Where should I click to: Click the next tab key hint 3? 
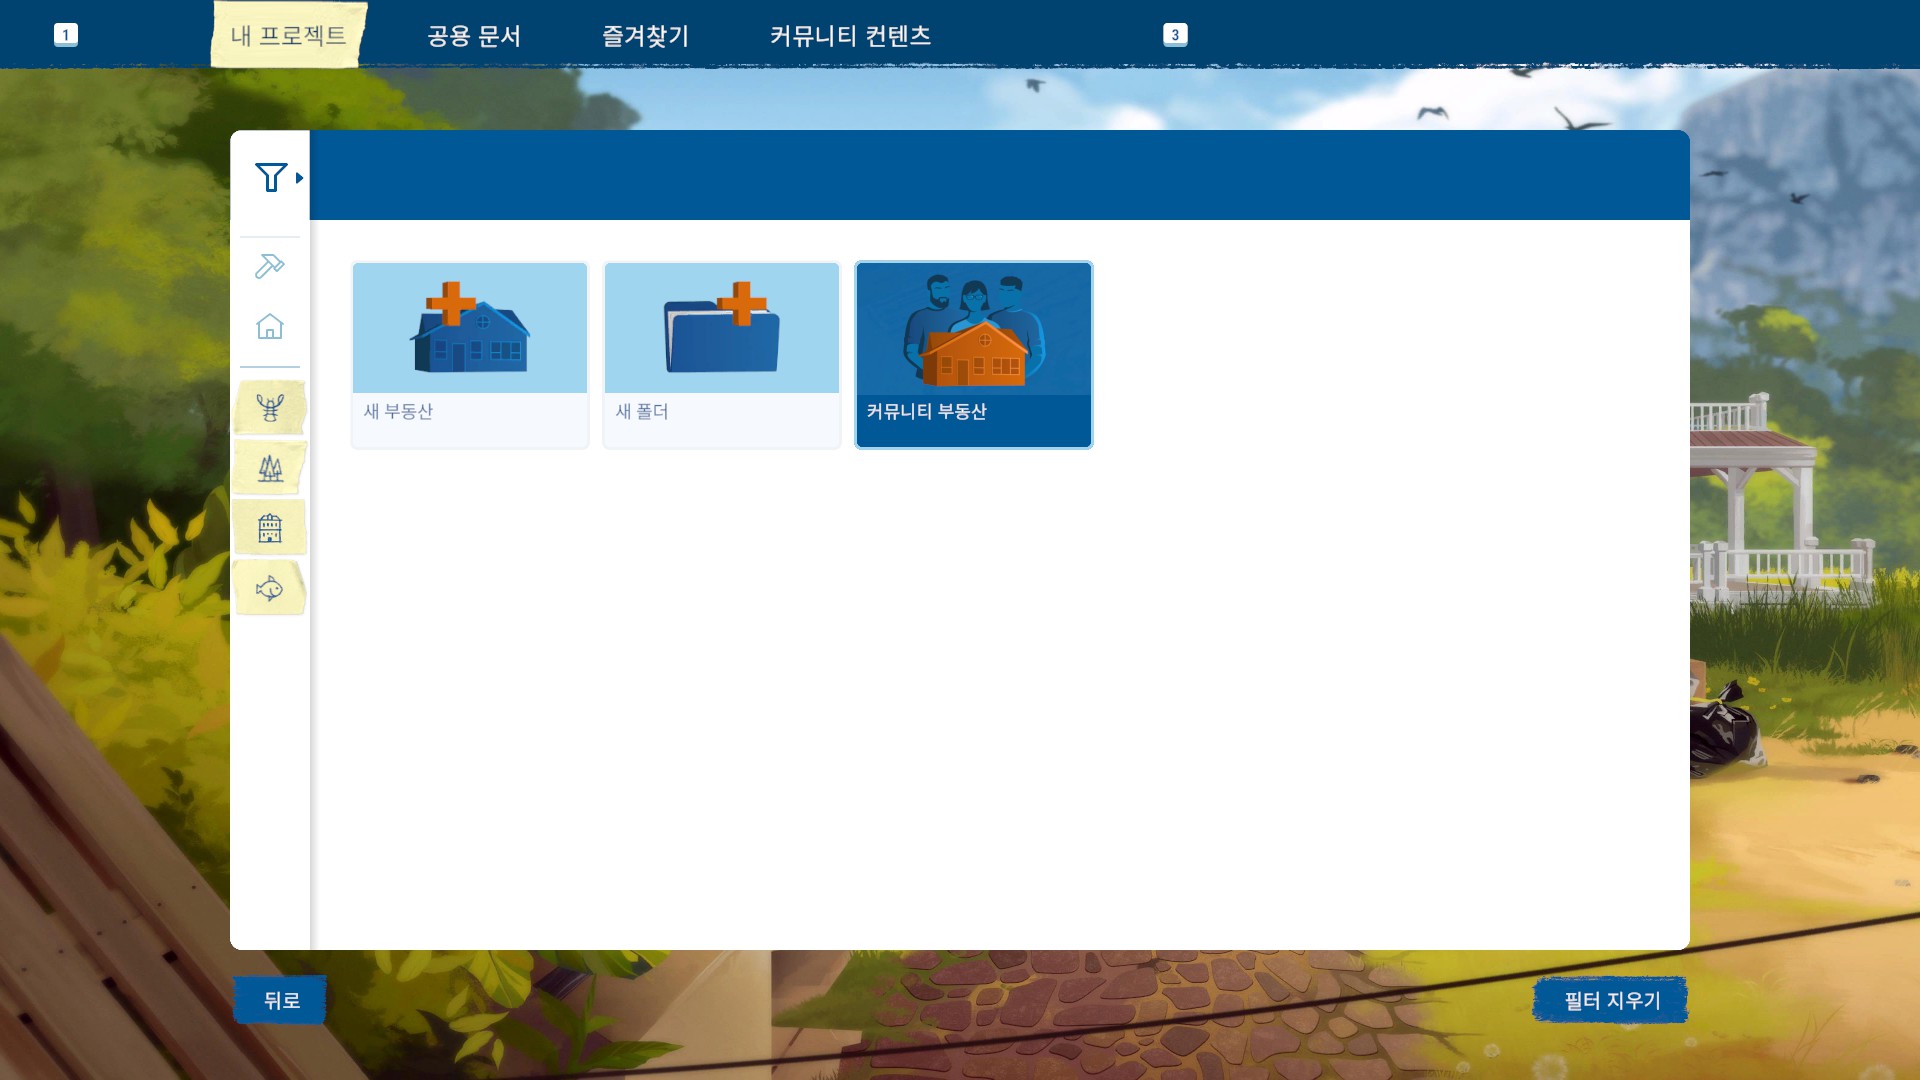1175,35
